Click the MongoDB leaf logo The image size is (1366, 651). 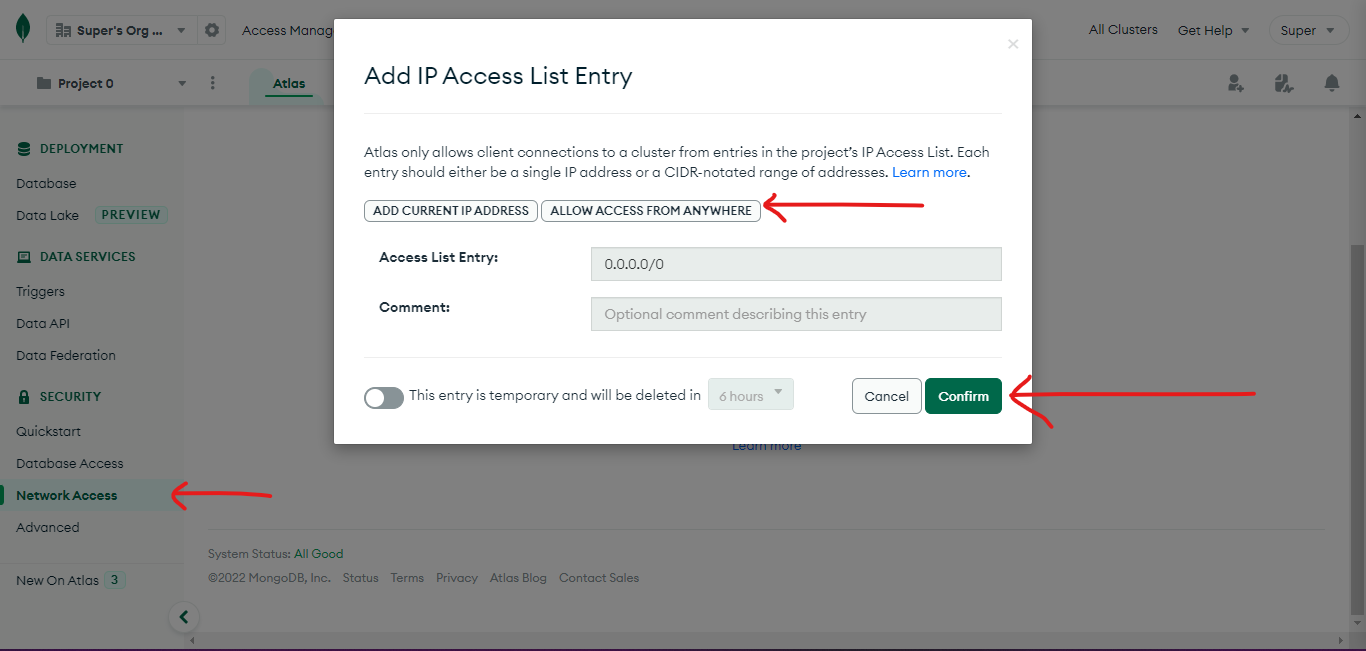coord(23,30)
